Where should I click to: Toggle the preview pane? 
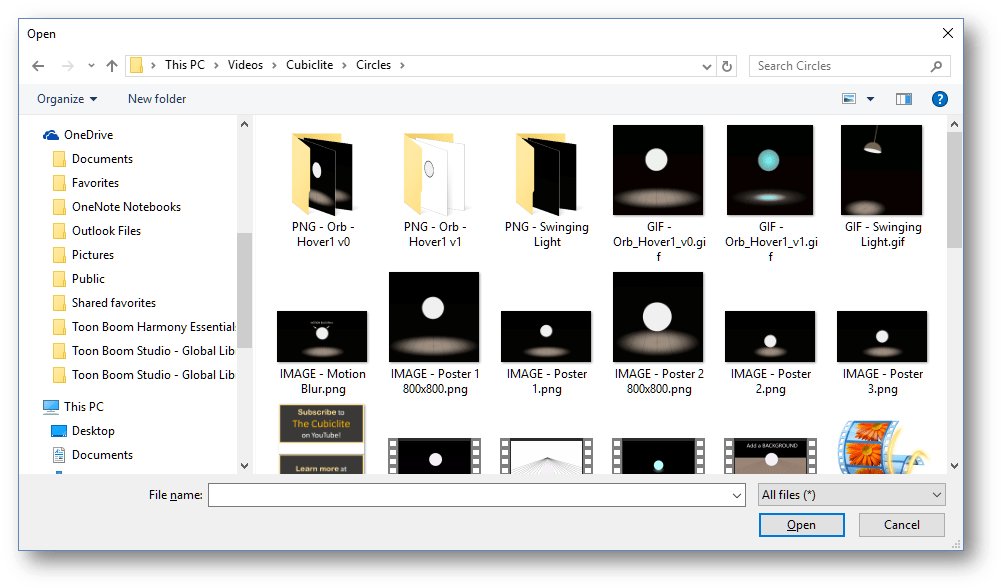(x=903, y=98)
